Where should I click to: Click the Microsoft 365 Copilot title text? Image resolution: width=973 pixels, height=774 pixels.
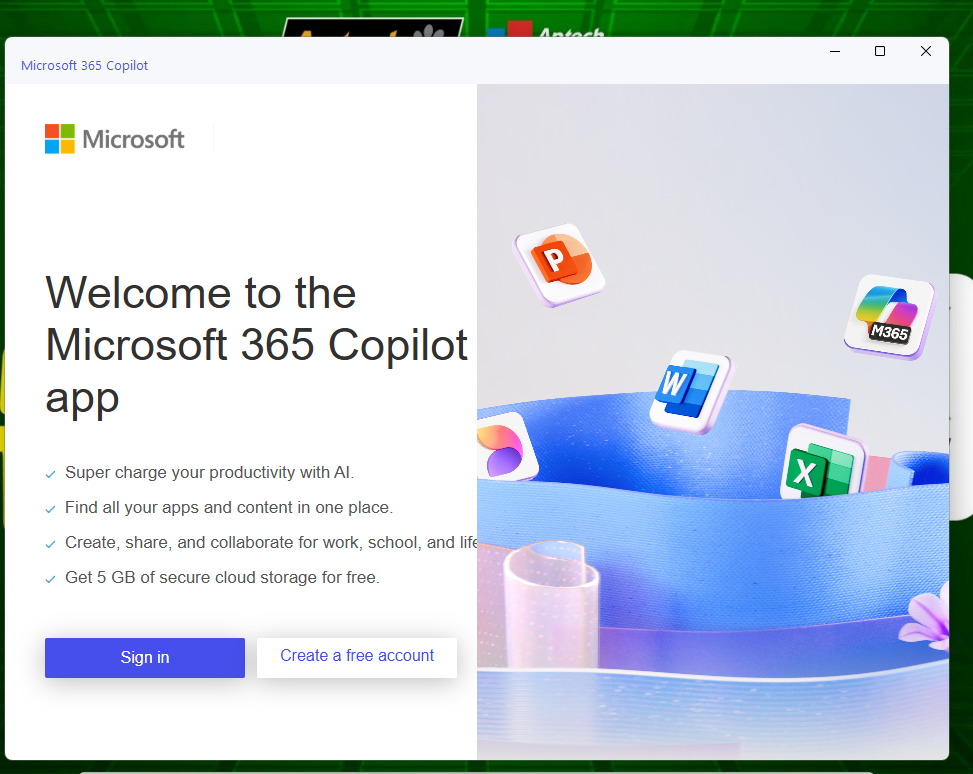84,65
